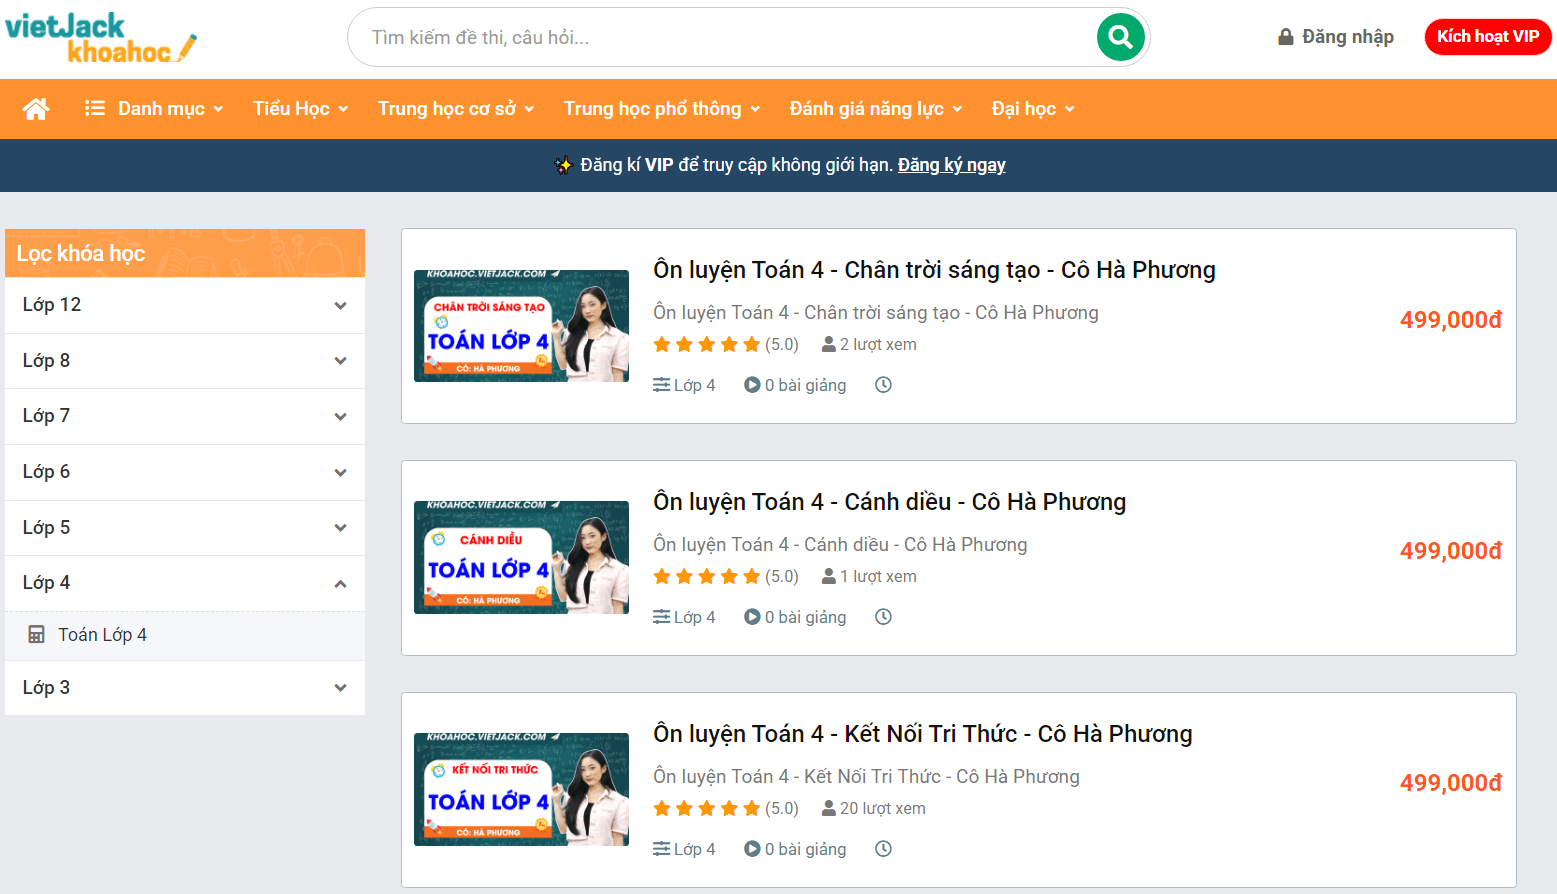
Task: Click the star rating of Cánh diều course
Action: click(x=707, y=576)
